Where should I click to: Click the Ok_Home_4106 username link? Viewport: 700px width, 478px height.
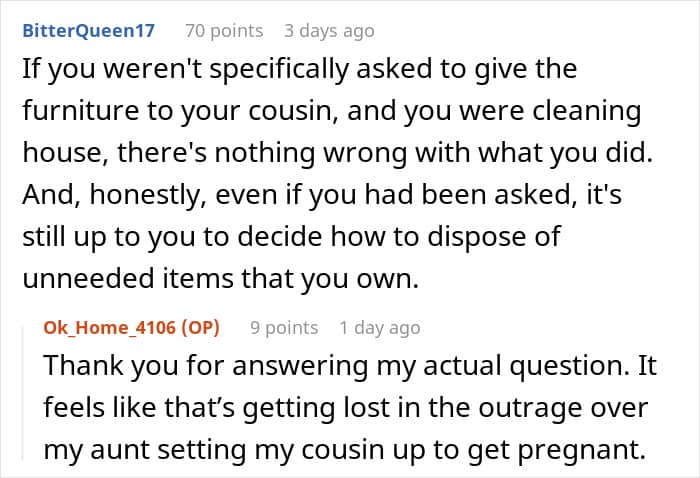click(108, 327)
